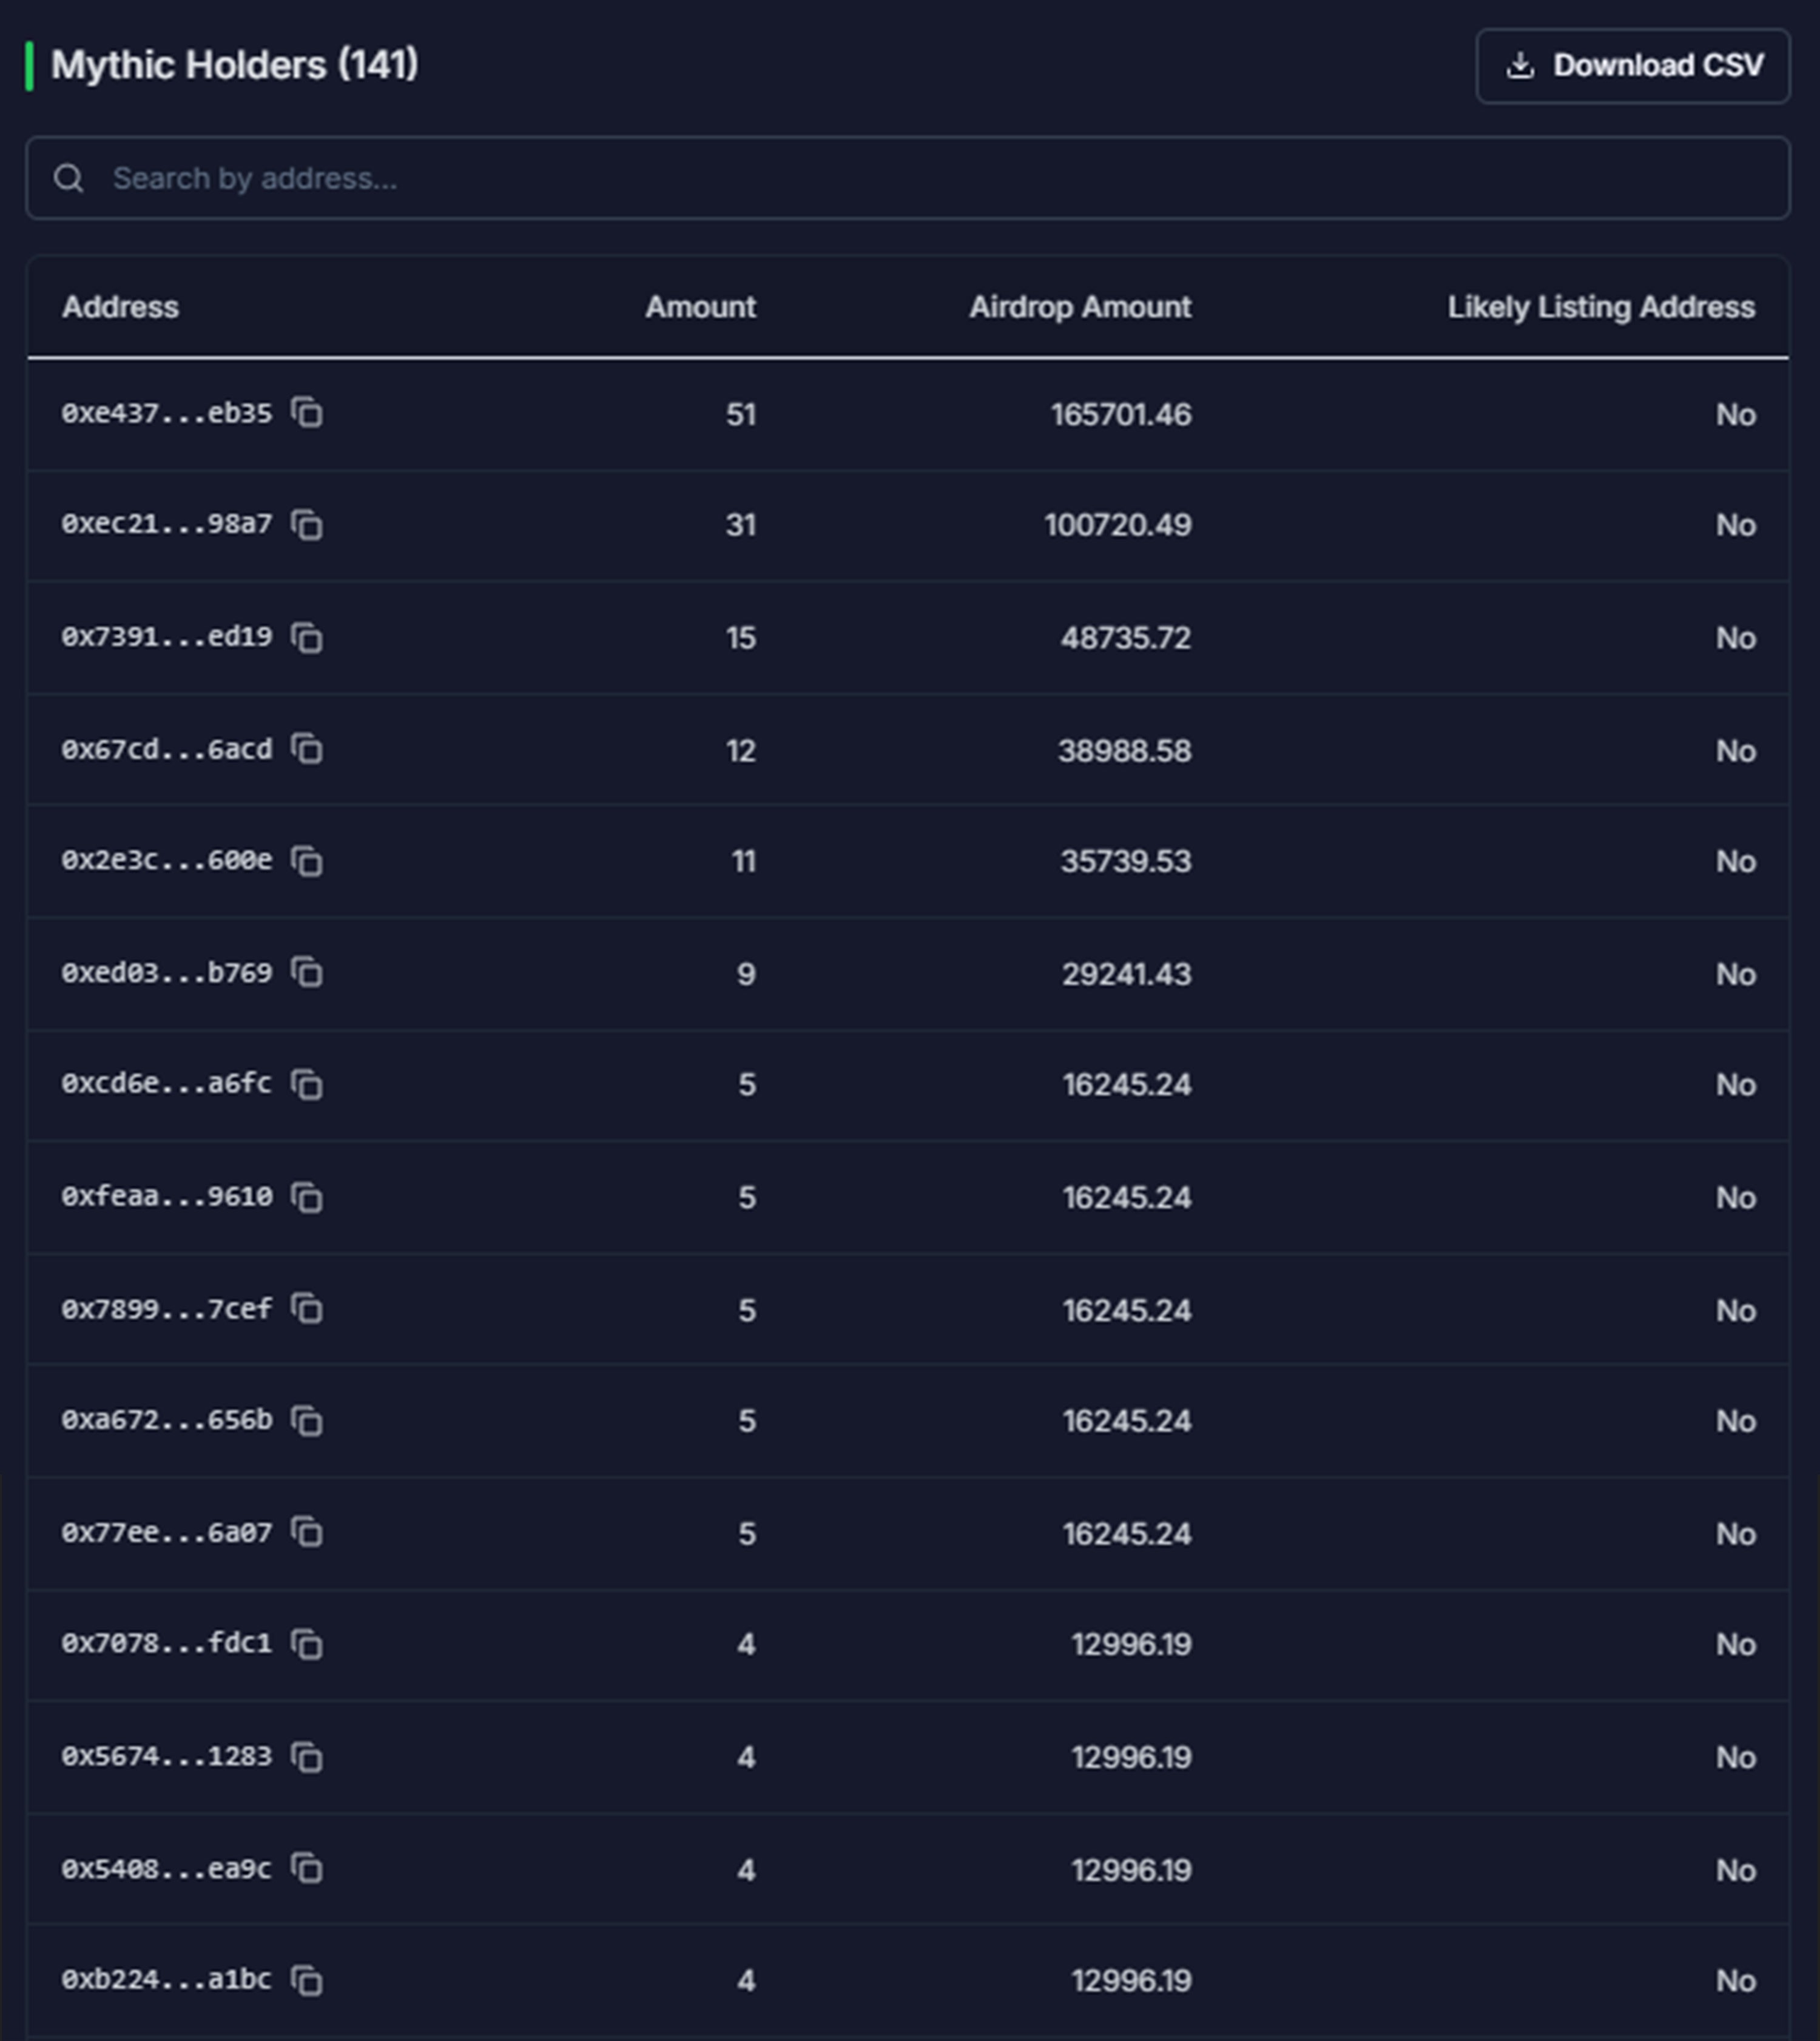
Task: Copy address 0x77ee...6a07
Action: [307, 1532]
